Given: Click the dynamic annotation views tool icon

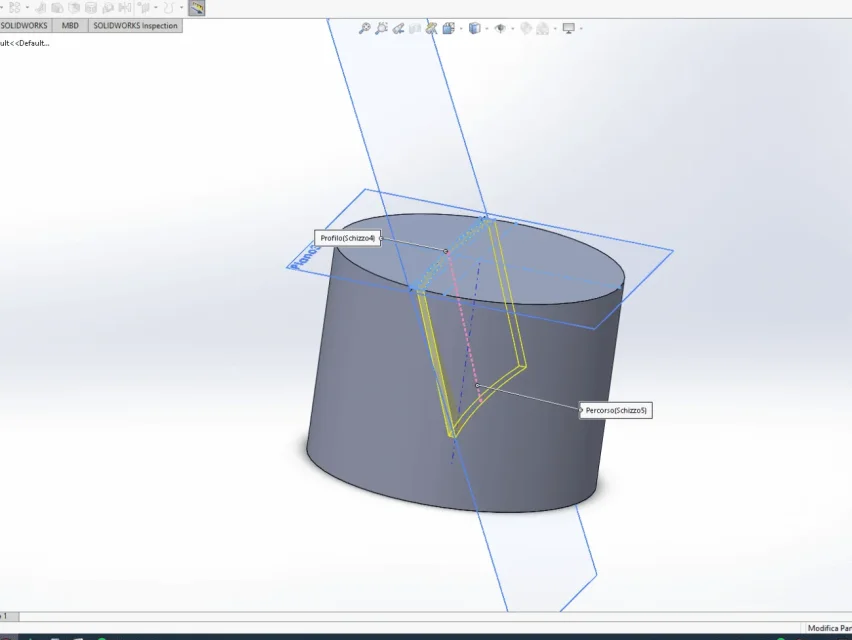Looking at the screenshot, I should 432,28.
